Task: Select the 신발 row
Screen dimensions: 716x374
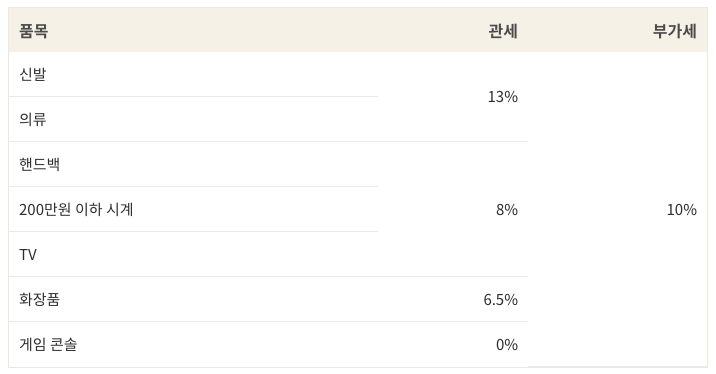Action: tap(193, 74)
